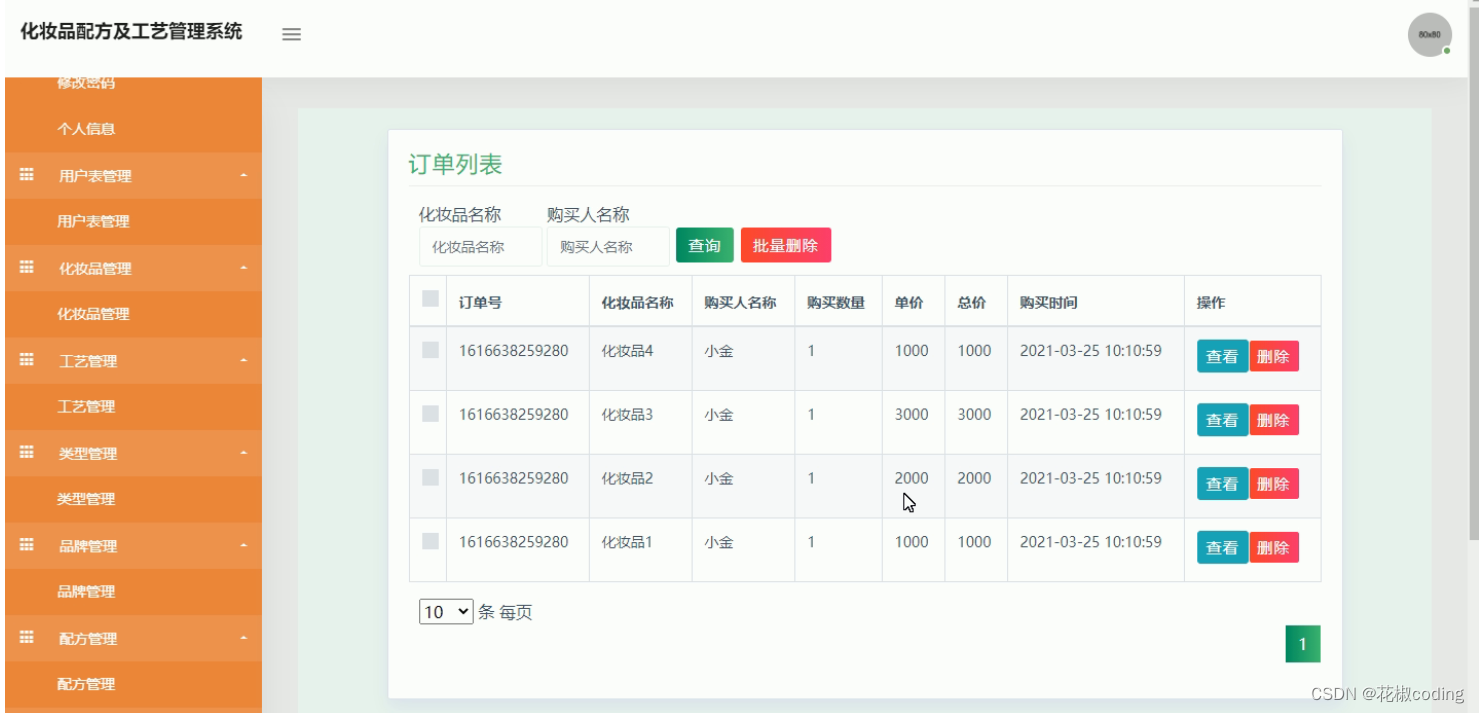The width and height of the screenshot is (1479, 713).
Task: Click the 总价 column header
Action: coord(972,303)
